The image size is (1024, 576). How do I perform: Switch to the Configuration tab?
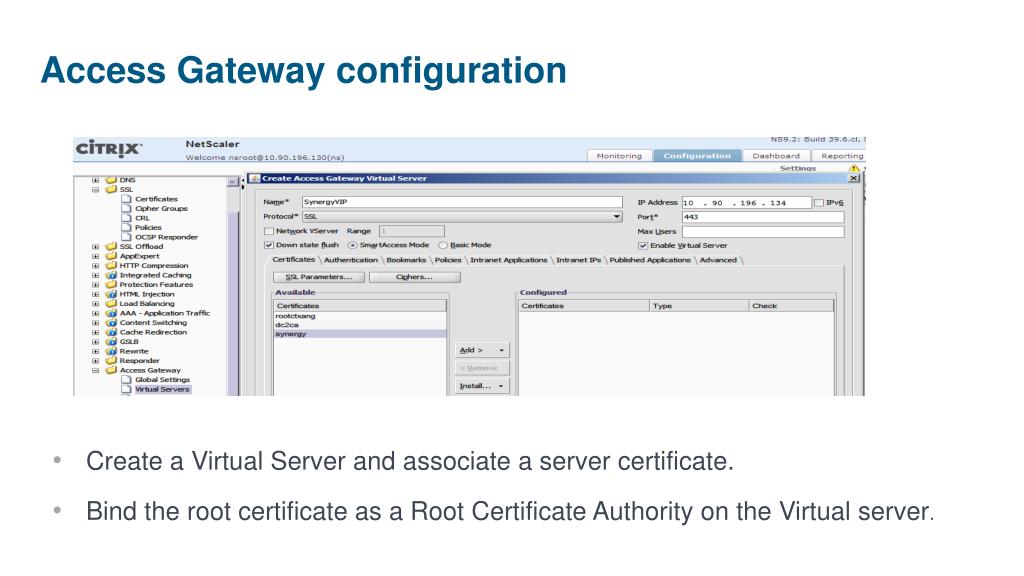coord(697,156)
